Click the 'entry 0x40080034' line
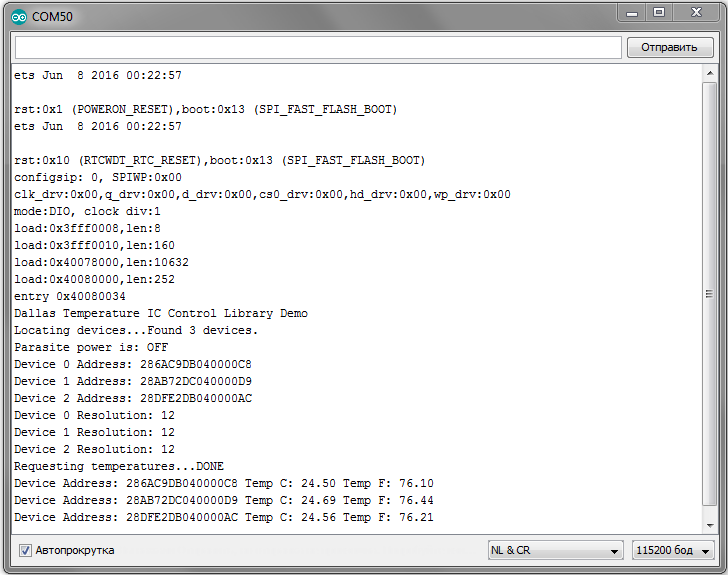The height and width of the screenshot is (575, 728). (70, 296)
